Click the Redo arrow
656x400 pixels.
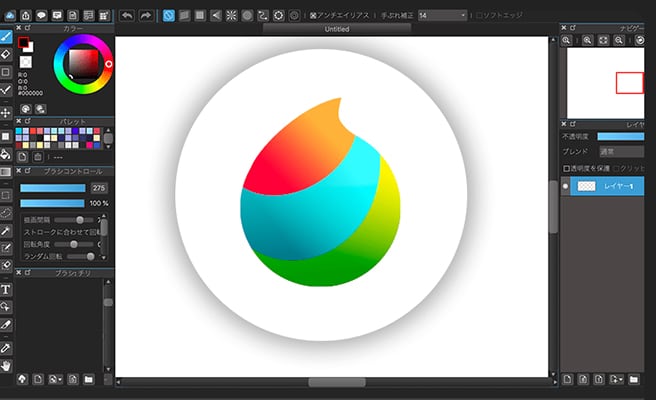coord(145,16)
